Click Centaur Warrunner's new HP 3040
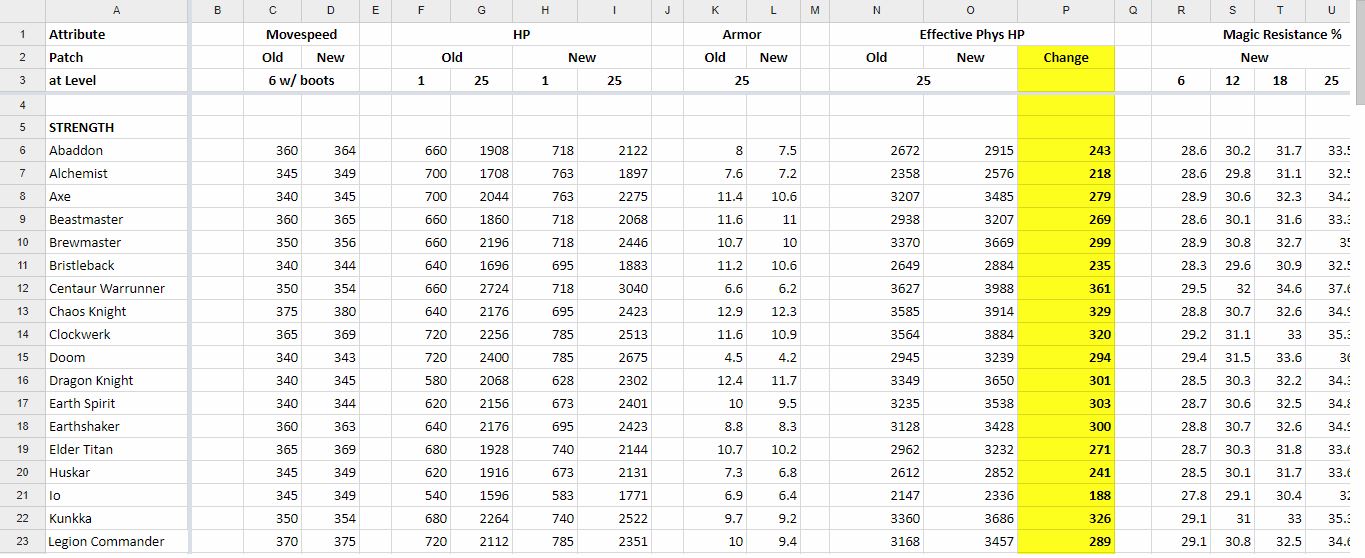The image size is (1365, 558). (614, 289)
